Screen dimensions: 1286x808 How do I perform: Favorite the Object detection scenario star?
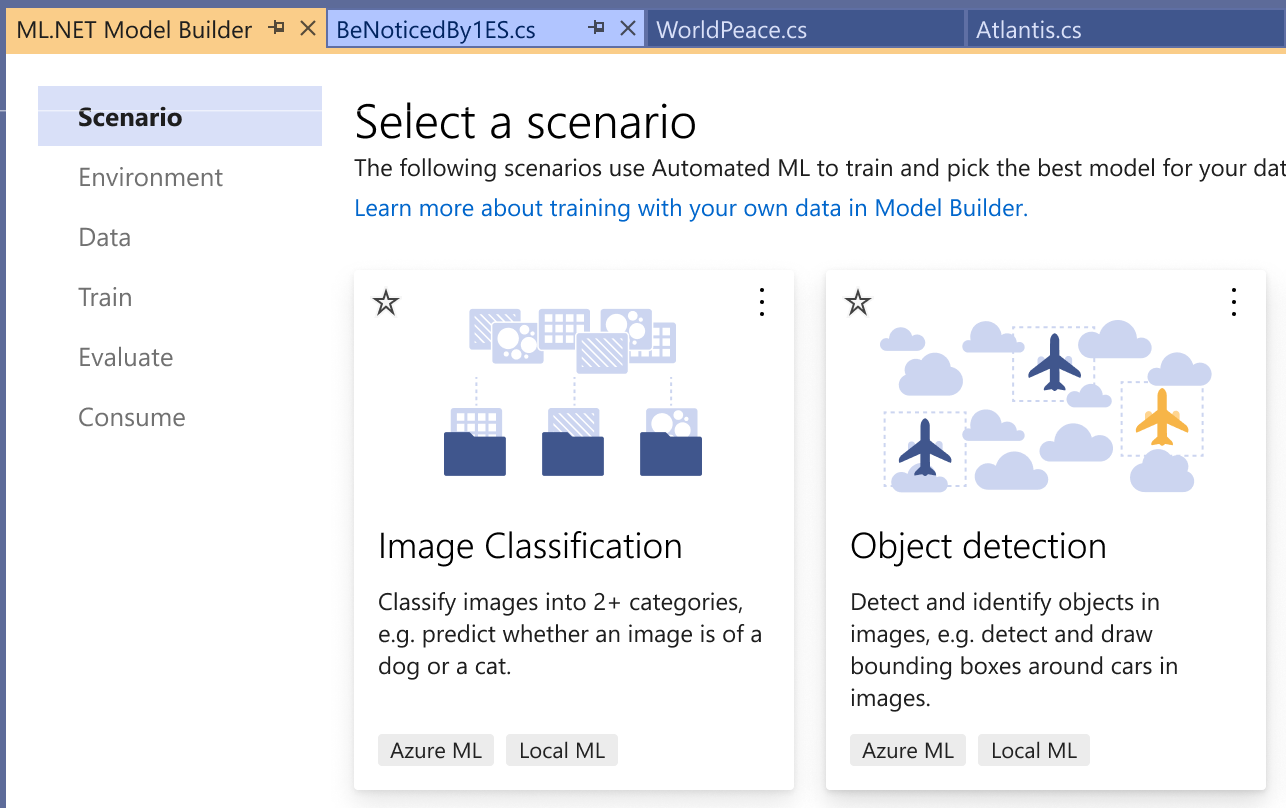858,303
